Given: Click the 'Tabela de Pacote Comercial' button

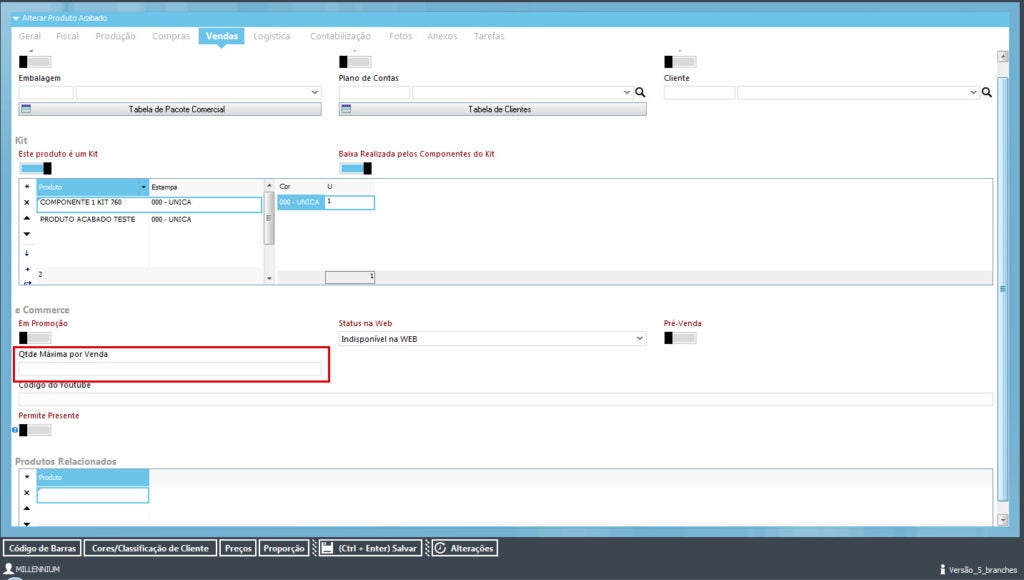Looking at the screenshot, I should pos(170,109).
